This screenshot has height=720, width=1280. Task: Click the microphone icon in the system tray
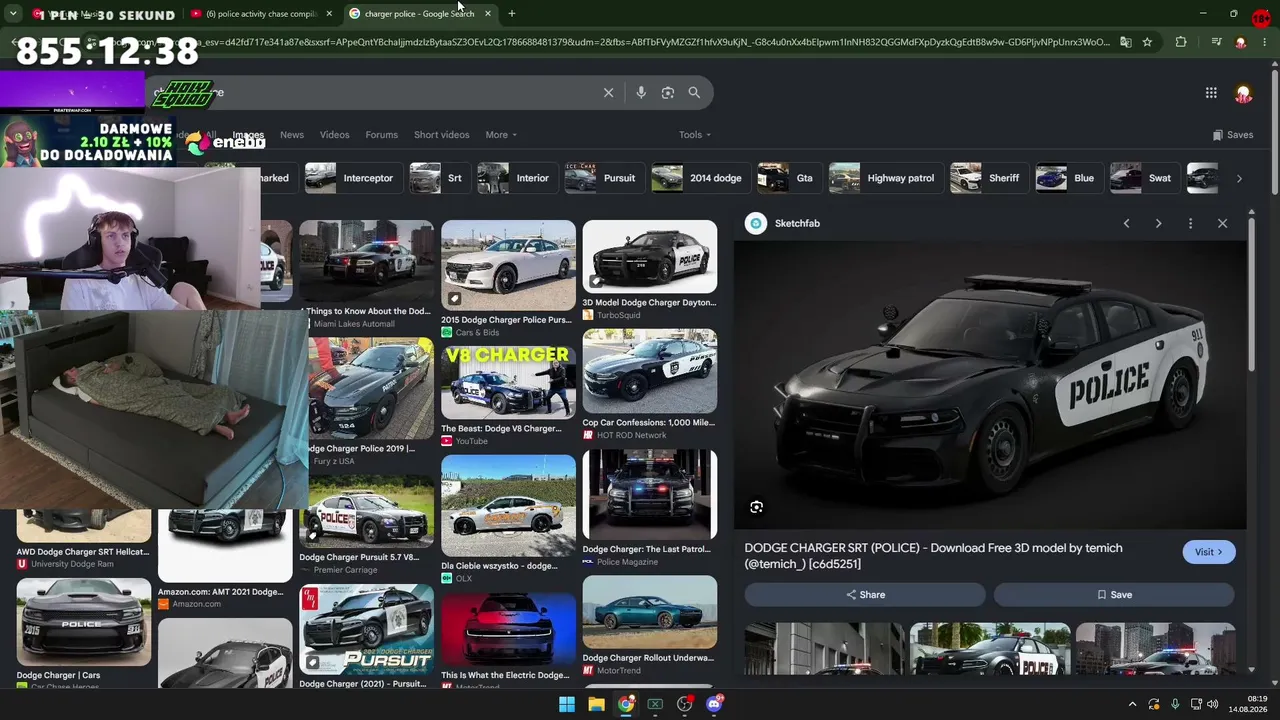pyautogui.click(x=1175, y=704)
